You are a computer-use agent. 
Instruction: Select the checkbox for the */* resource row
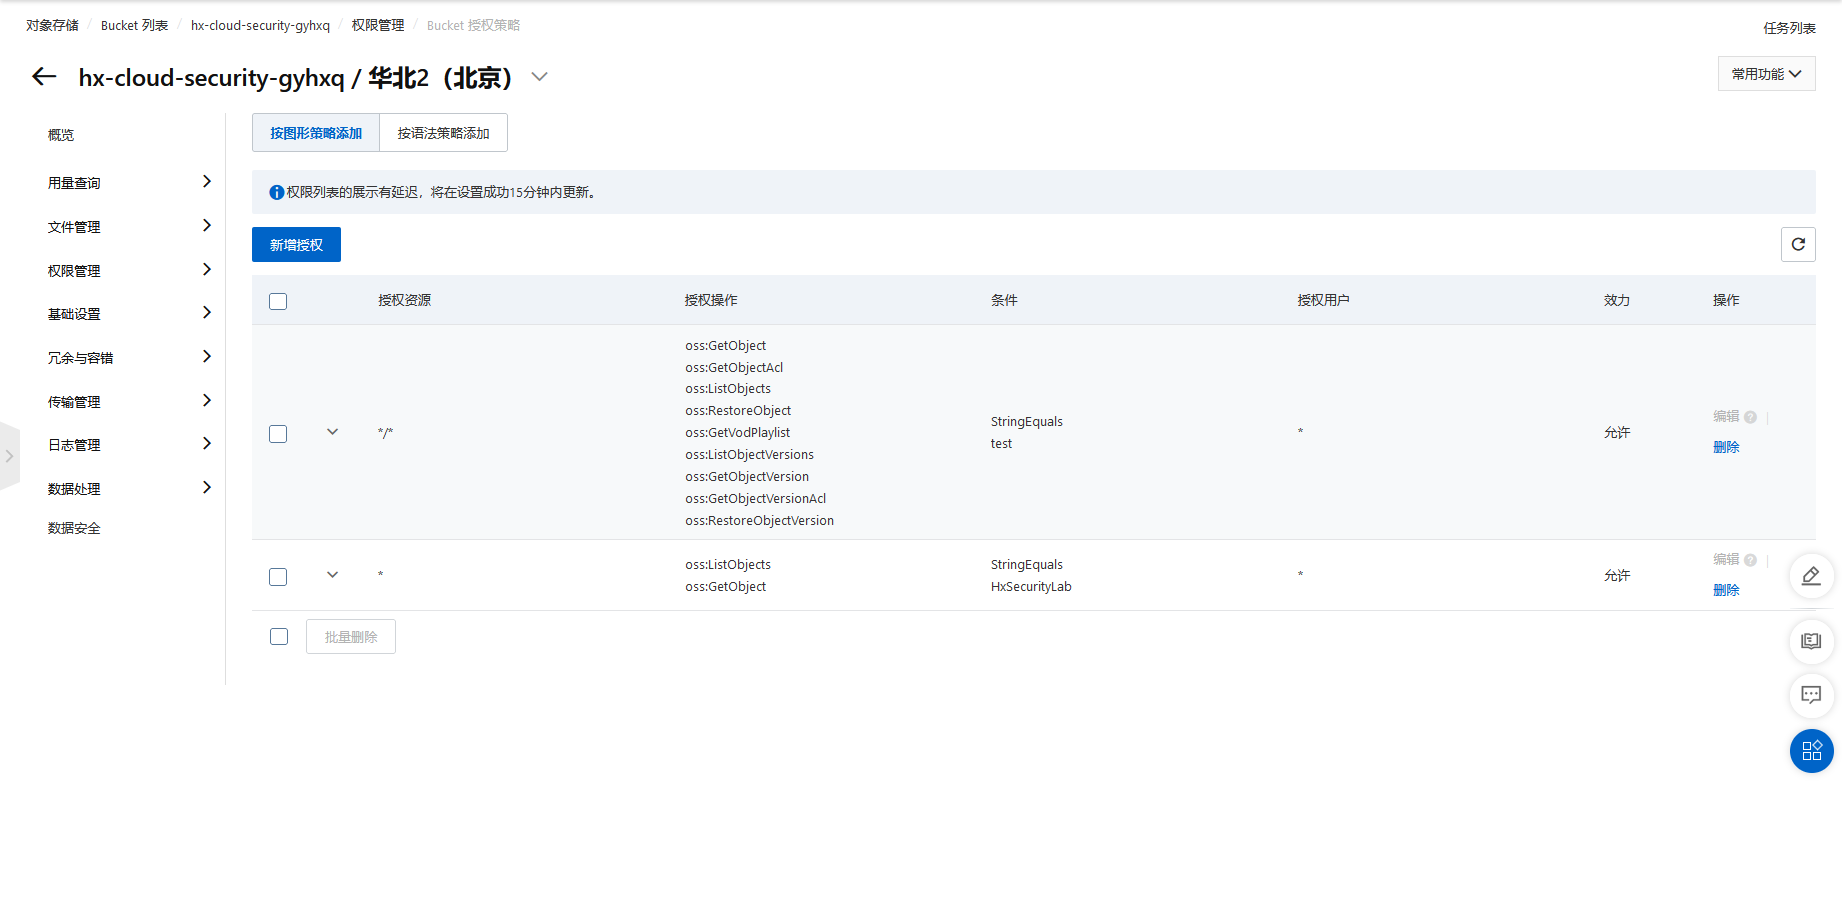pyautogui.click(x=278, y=433)
